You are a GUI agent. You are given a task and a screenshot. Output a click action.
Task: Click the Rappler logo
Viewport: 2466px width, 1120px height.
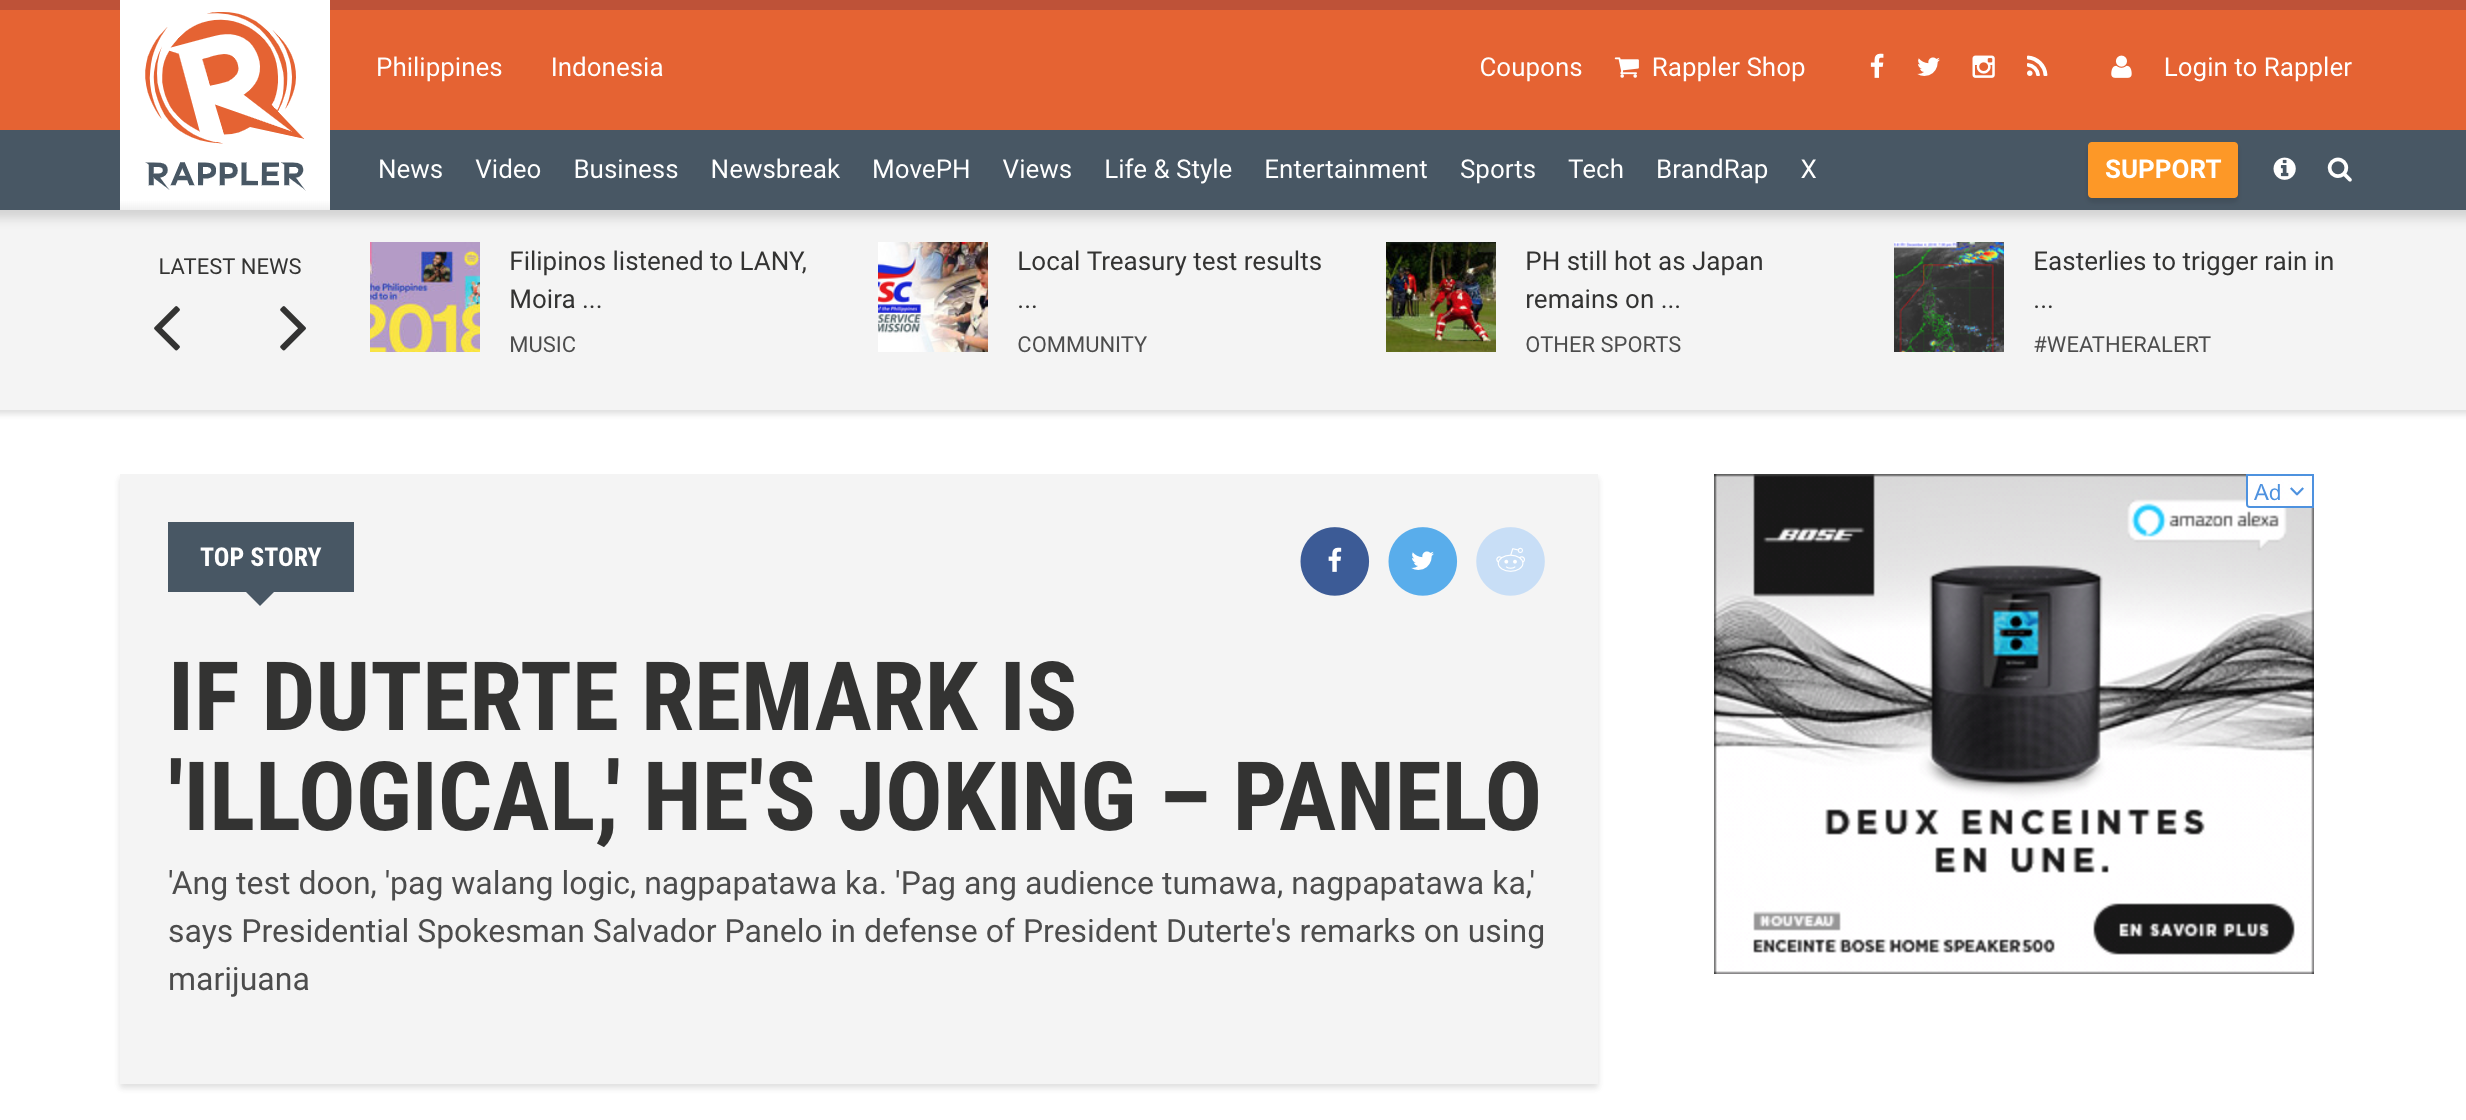(225, 104)
